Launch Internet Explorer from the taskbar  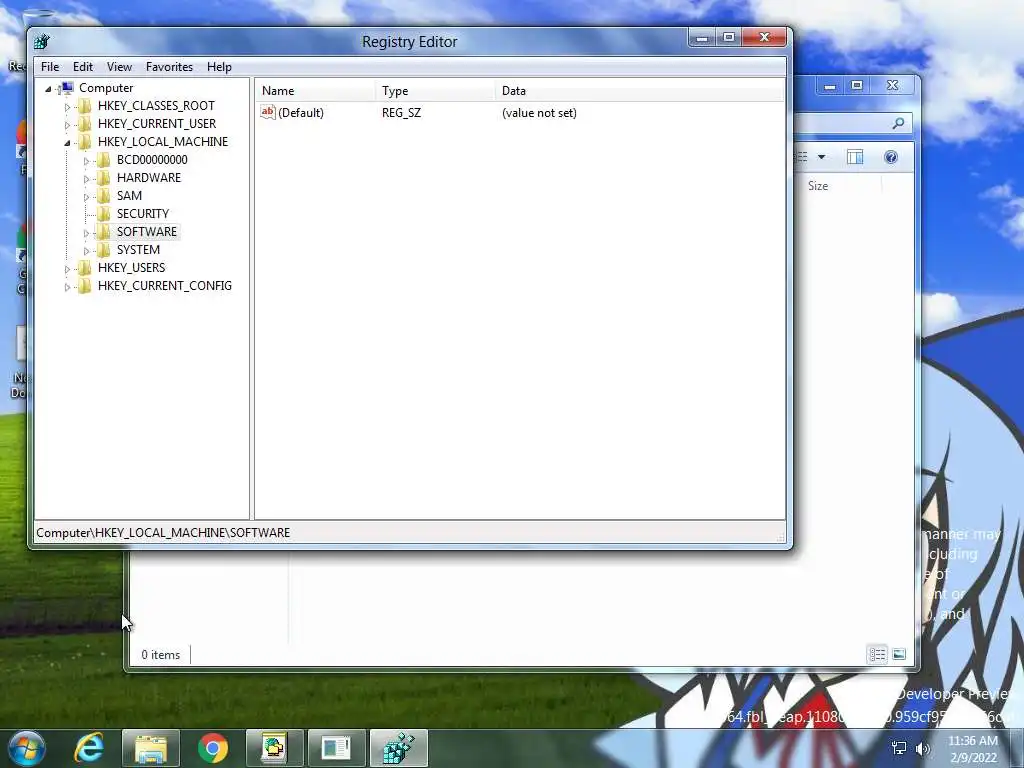pos(89,748)
